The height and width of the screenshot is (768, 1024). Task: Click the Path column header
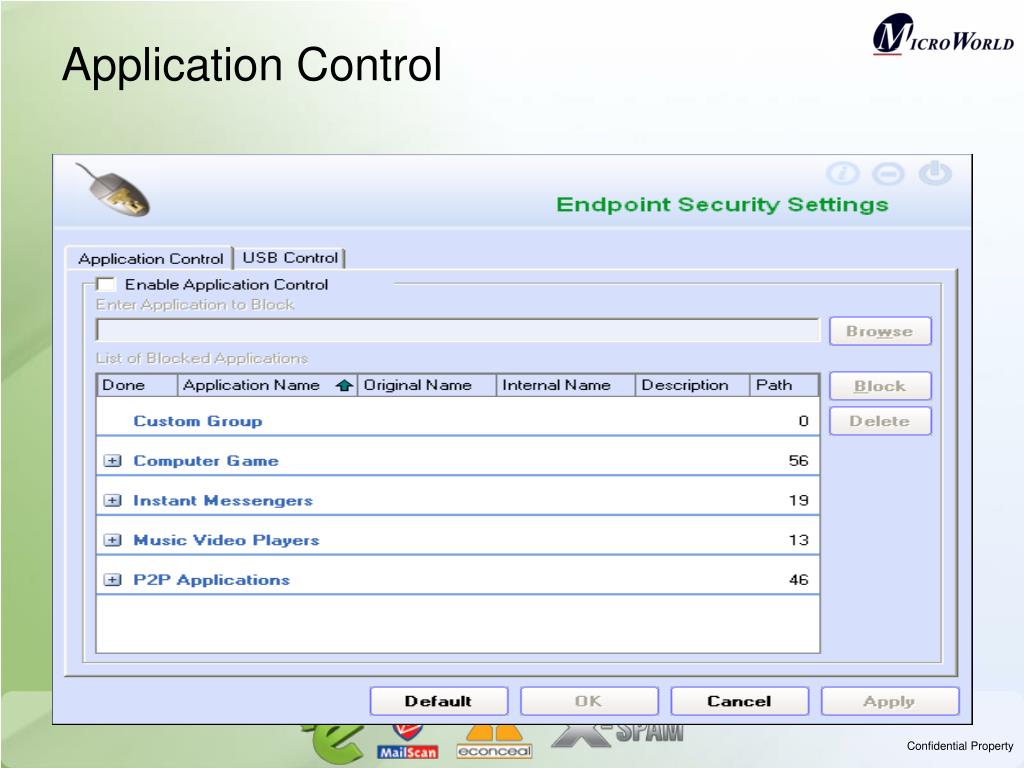[x=784, y=385]
